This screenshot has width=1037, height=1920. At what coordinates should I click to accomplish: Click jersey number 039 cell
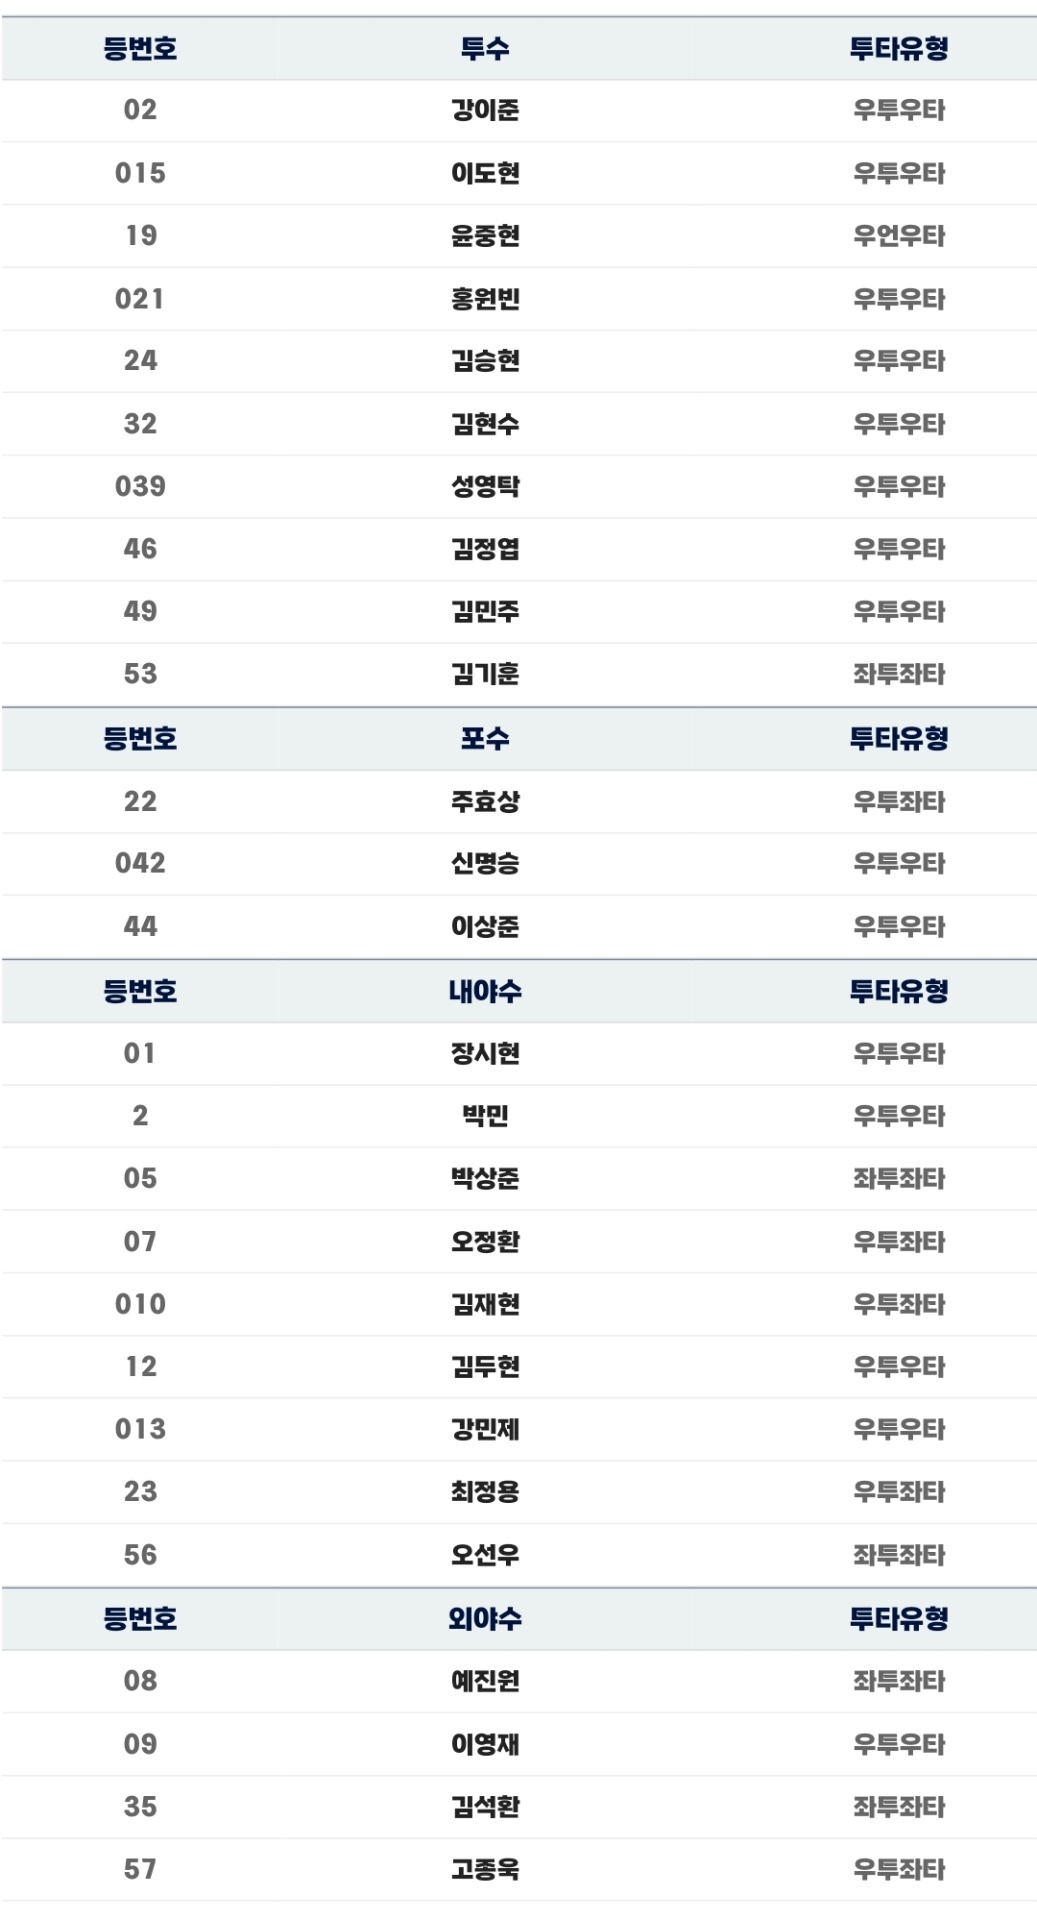[140, 487]
